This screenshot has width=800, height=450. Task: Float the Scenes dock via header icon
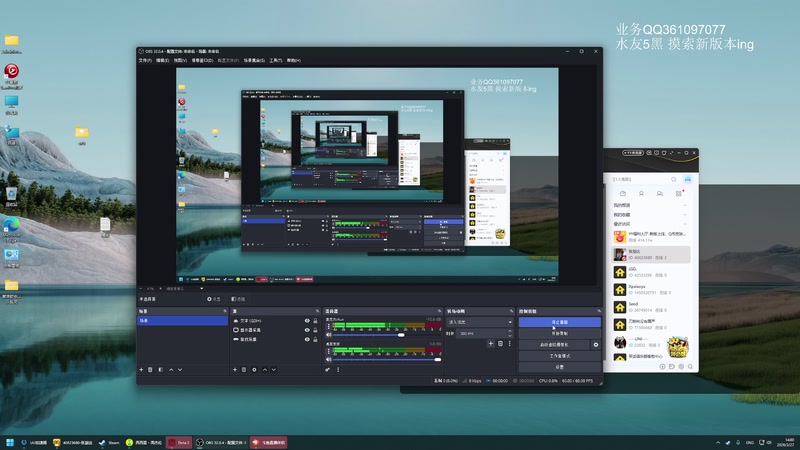pos(224,311)
